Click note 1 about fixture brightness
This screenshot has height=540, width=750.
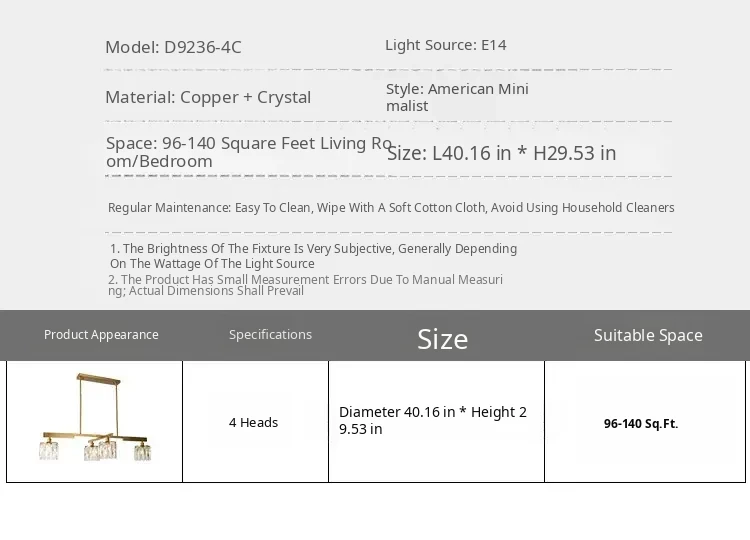313,256
